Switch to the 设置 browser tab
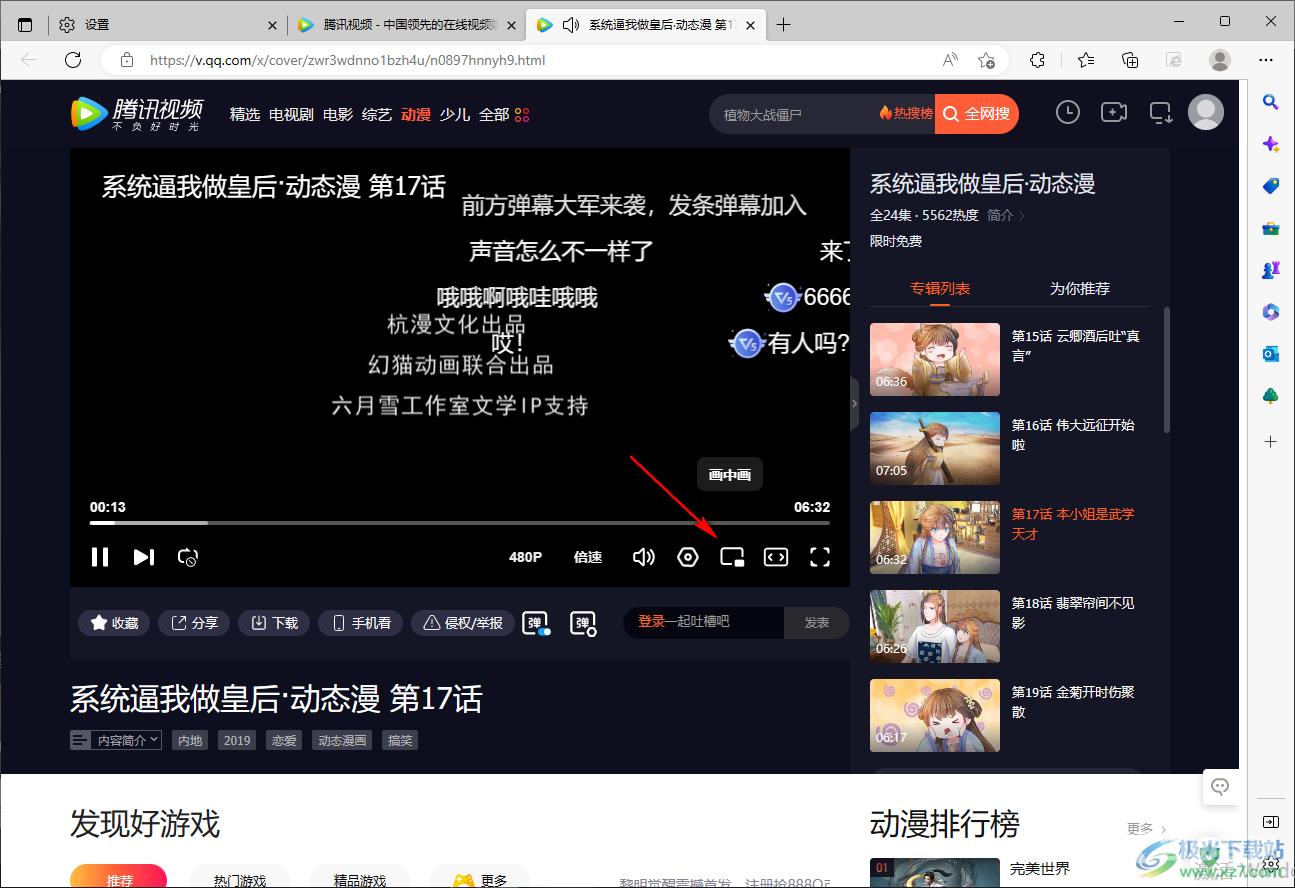 (x=168, y=25)
